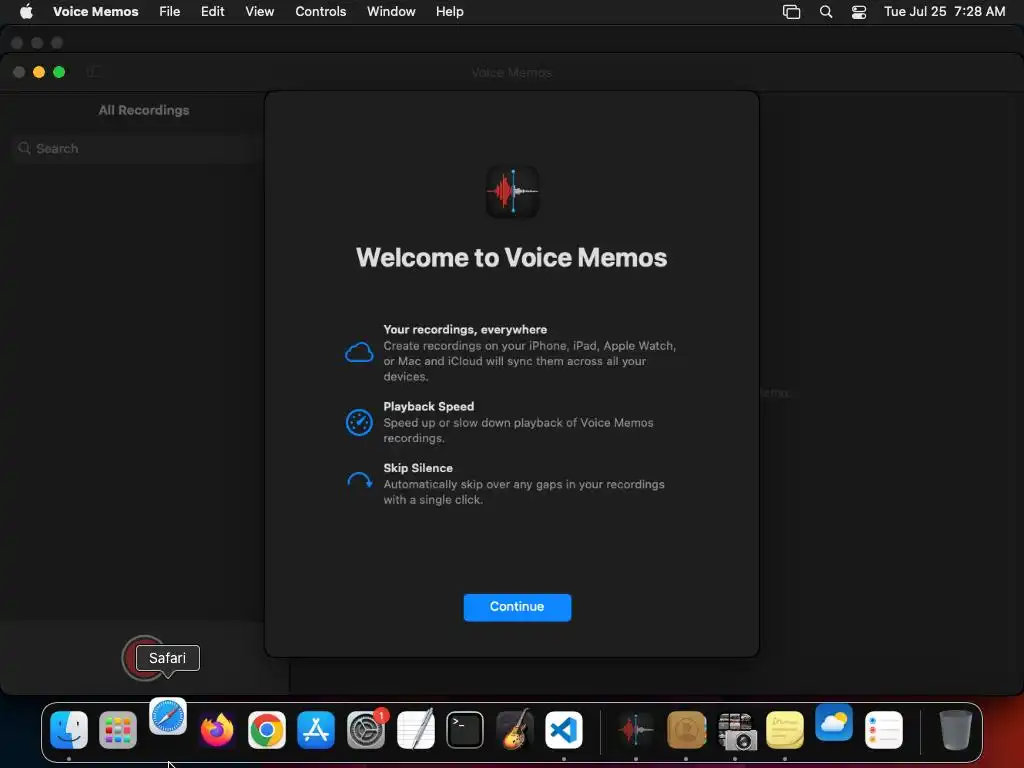Open the Help menu
Screen dimensions: 1024x768
(449, 11)
